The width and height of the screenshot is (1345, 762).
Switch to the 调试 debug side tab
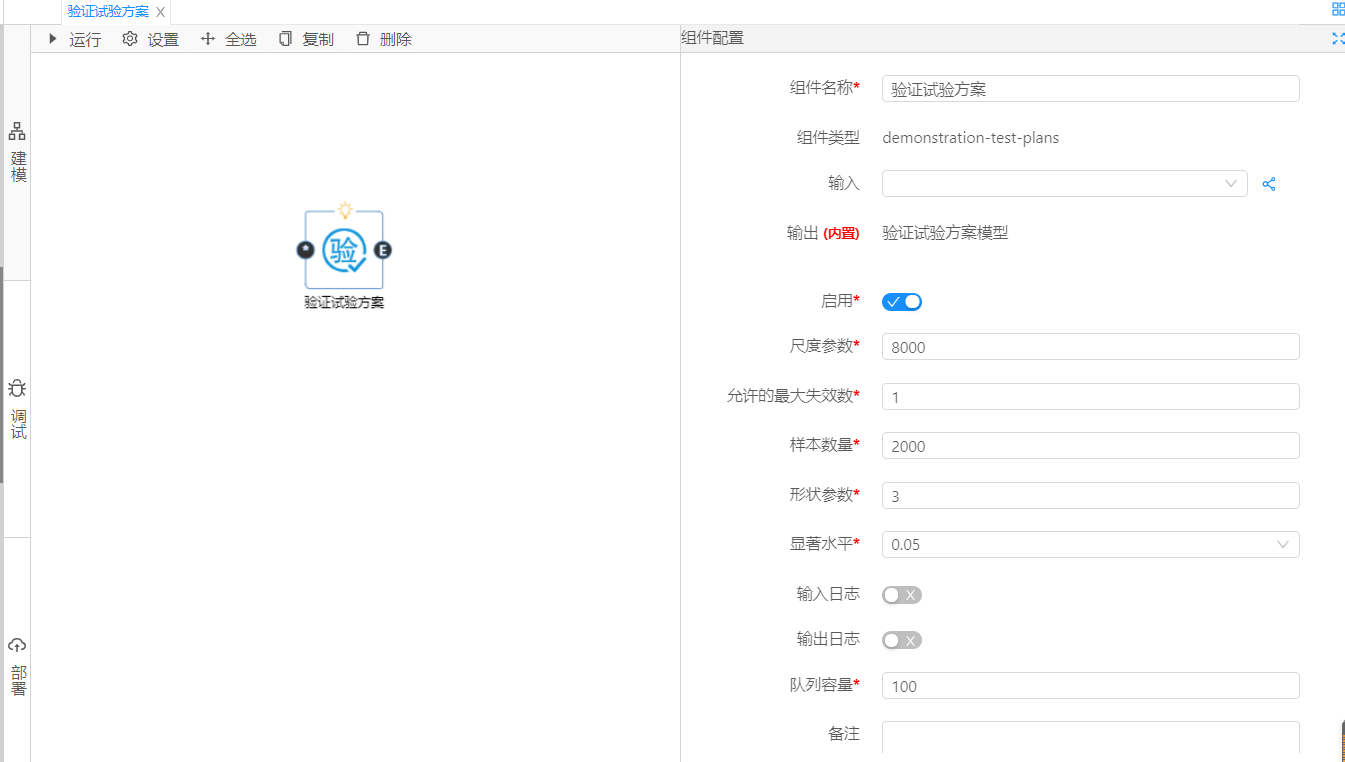pos(18,410)
